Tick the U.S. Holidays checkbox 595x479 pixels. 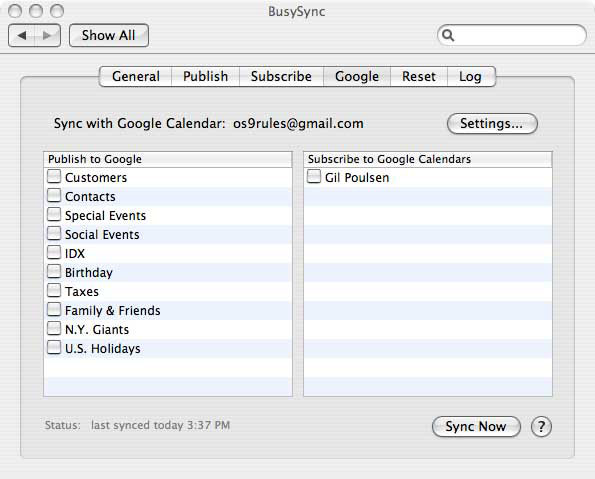54,347
